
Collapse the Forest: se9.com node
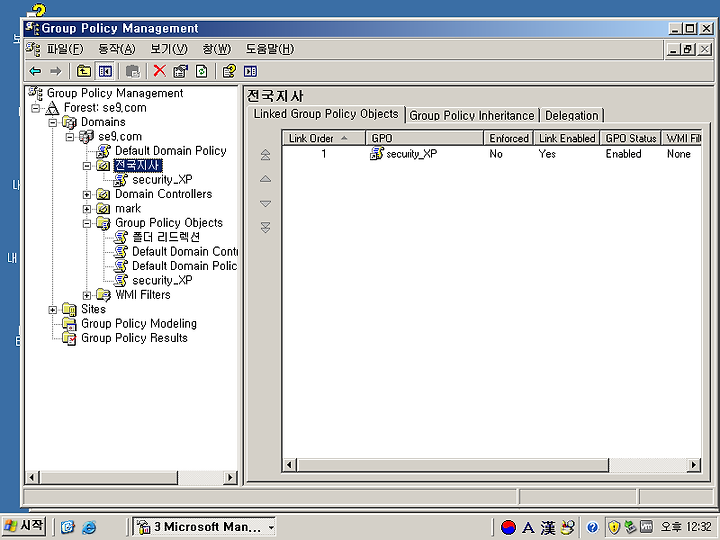click(35, 108)
